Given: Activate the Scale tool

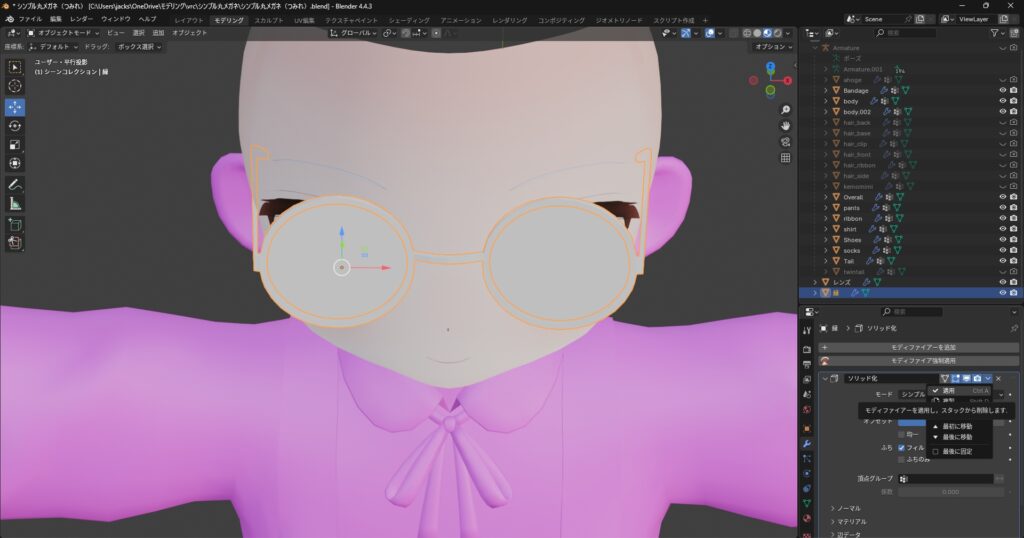Looking at the screenshot, I should (x=14, y=144).
